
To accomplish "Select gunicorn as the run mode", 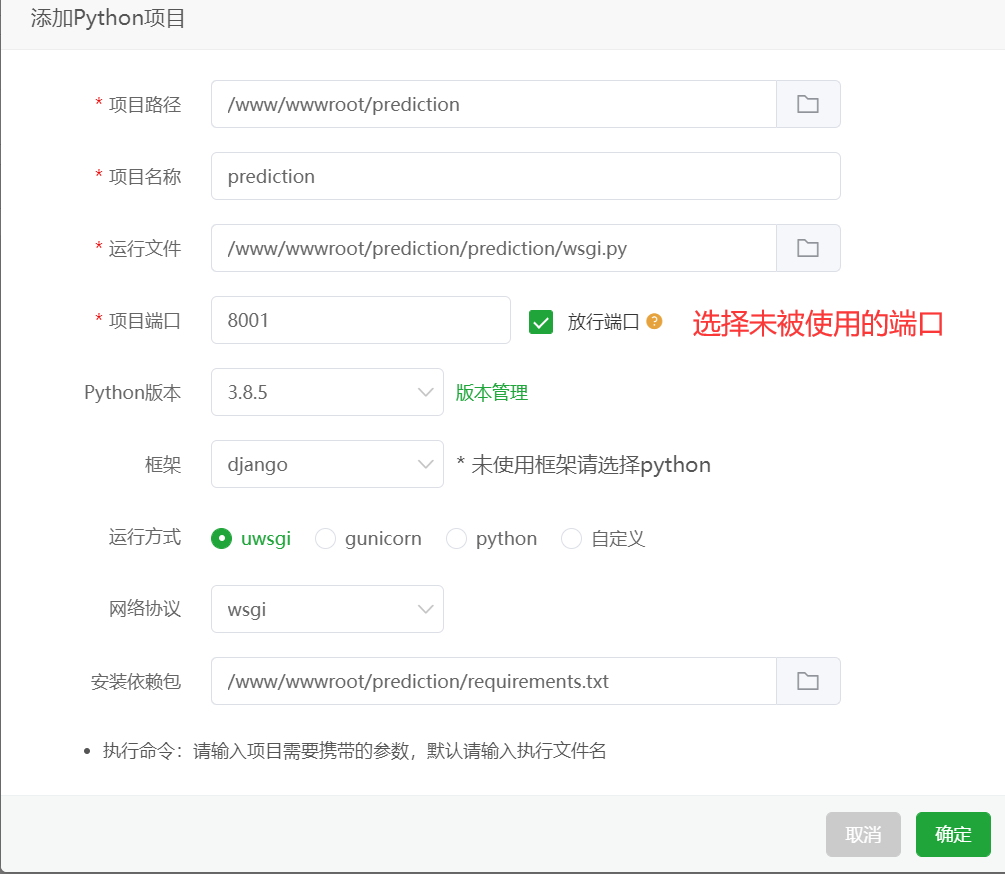I will click(325, 539).
